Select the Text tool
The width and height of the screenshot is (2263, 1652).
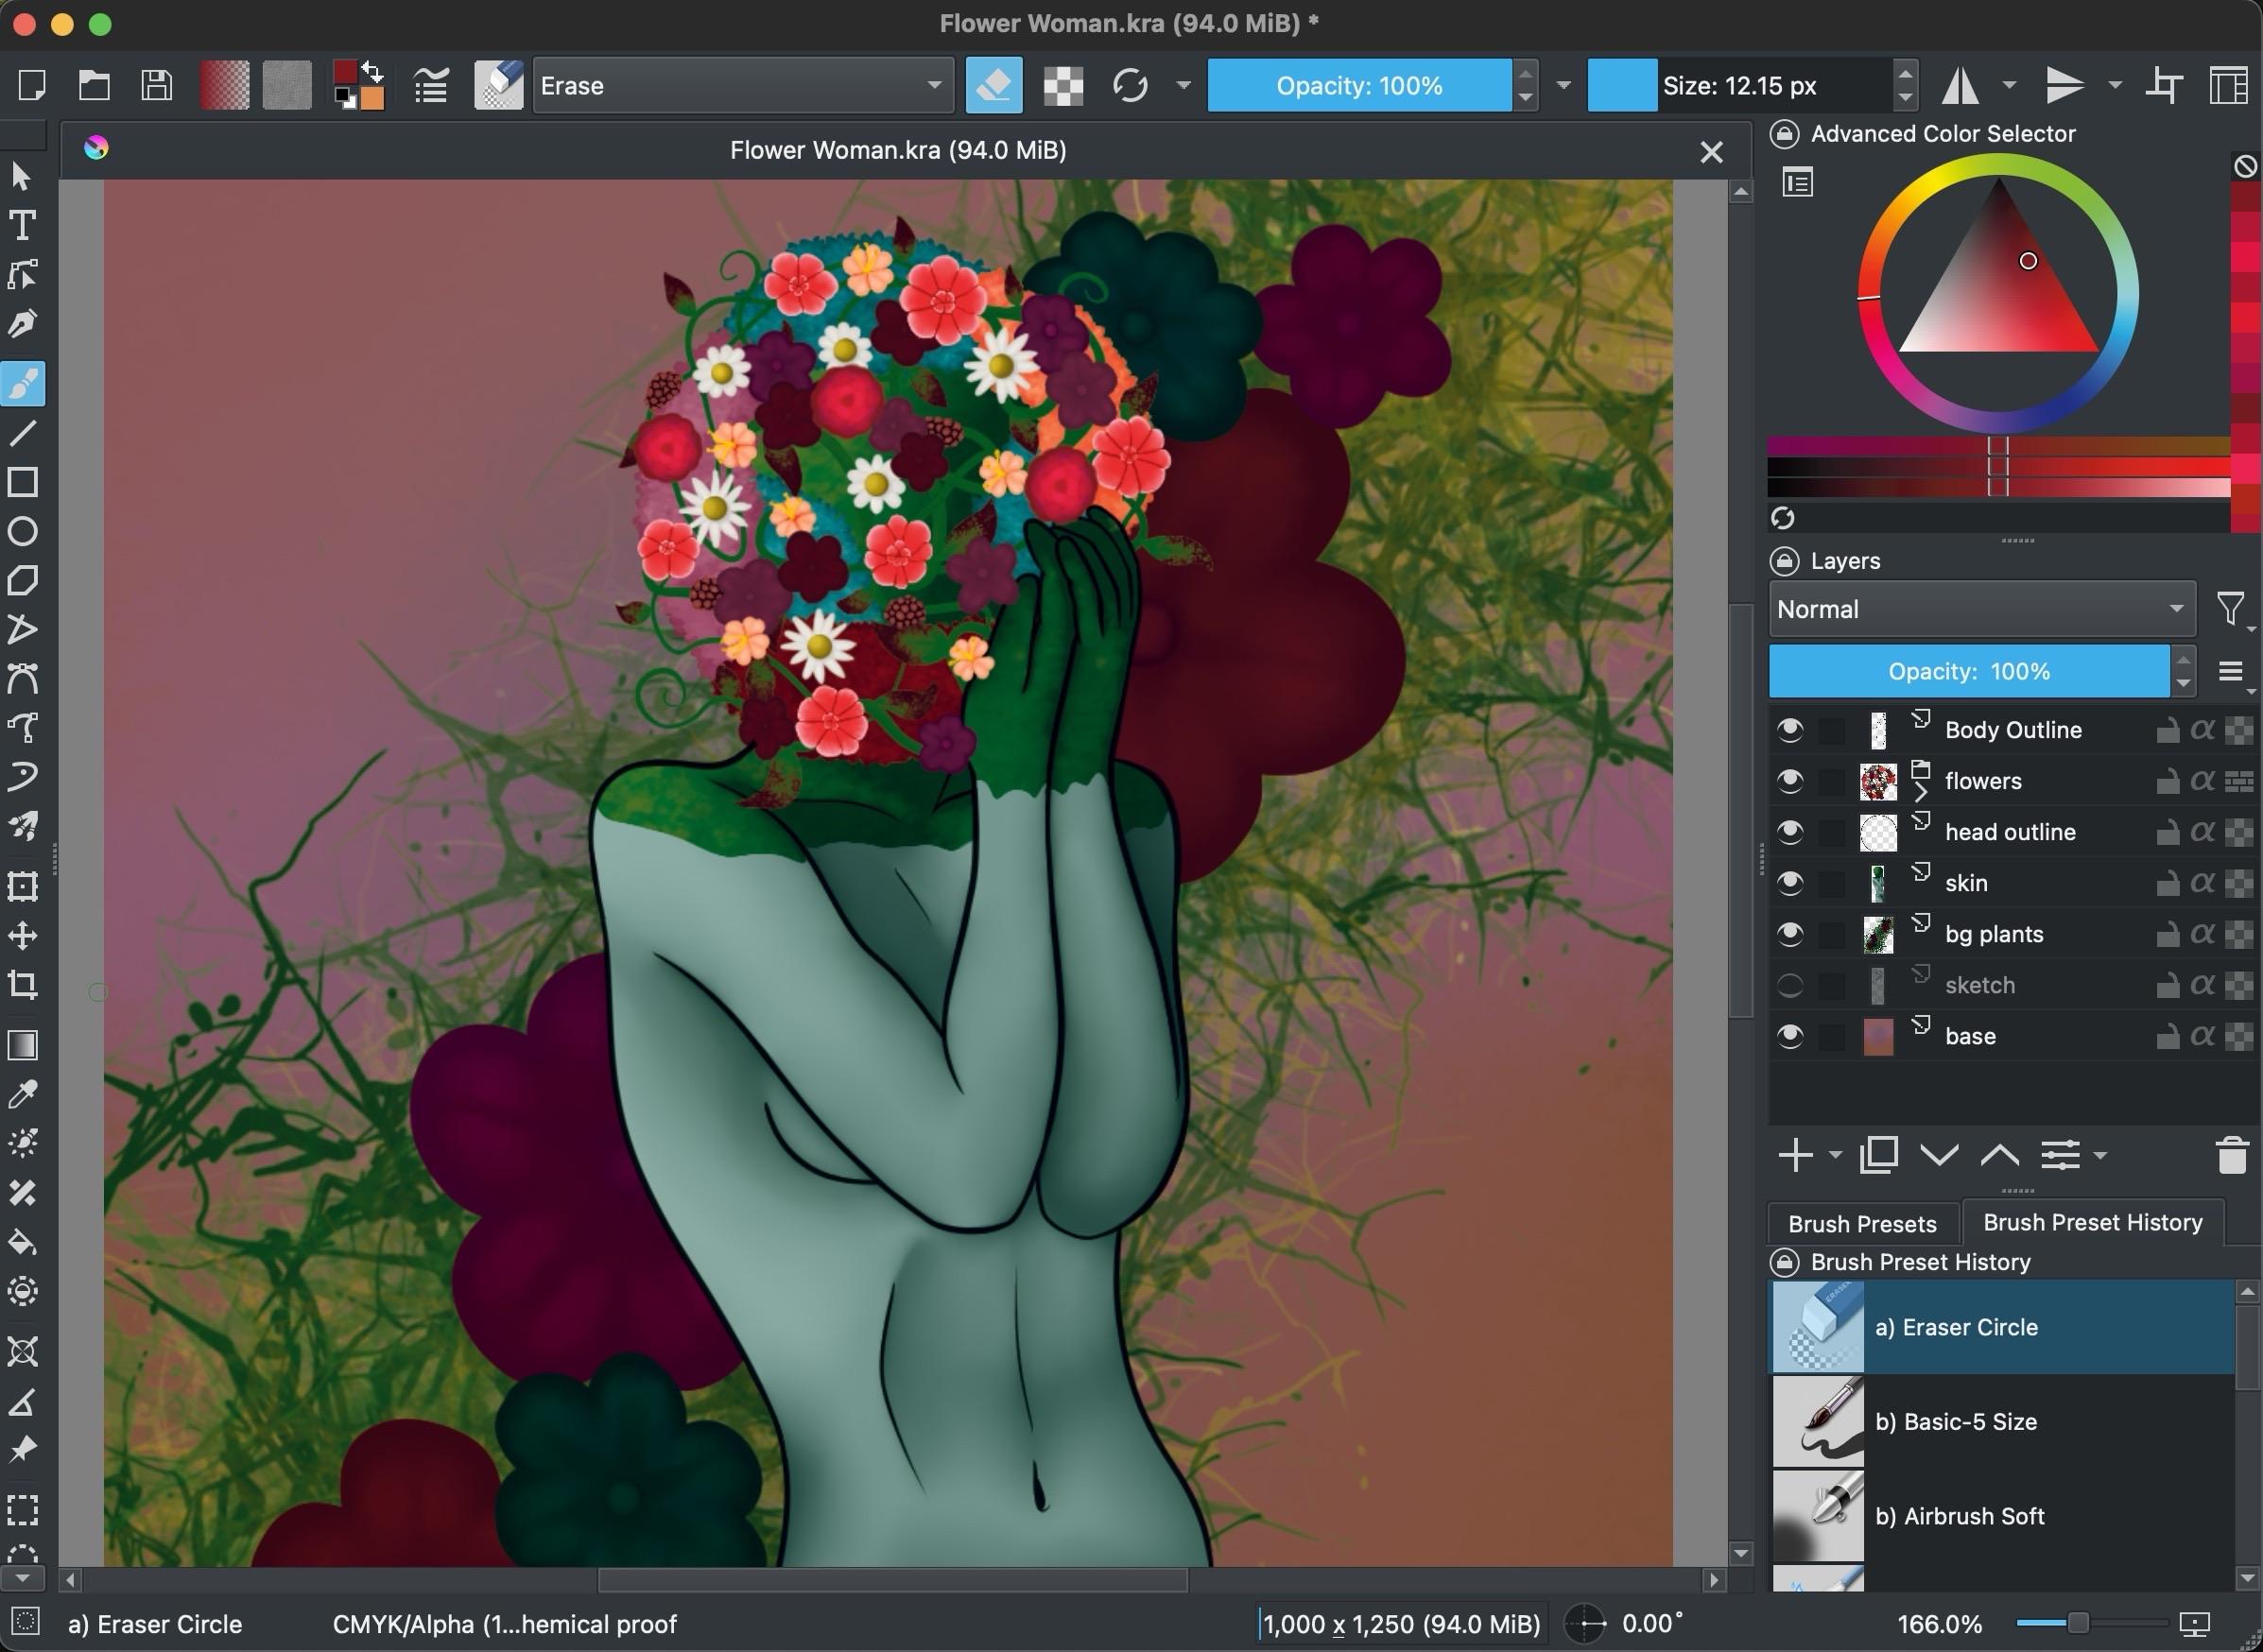(22, 226)
